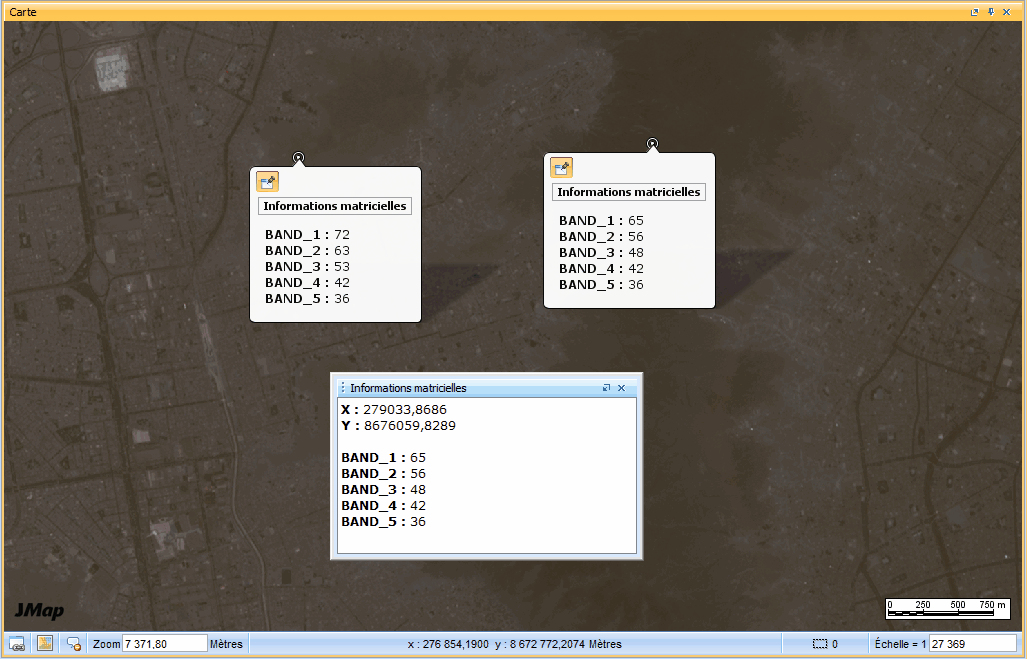Click the Informations matricielles header in right bubble

pos(629,192)
